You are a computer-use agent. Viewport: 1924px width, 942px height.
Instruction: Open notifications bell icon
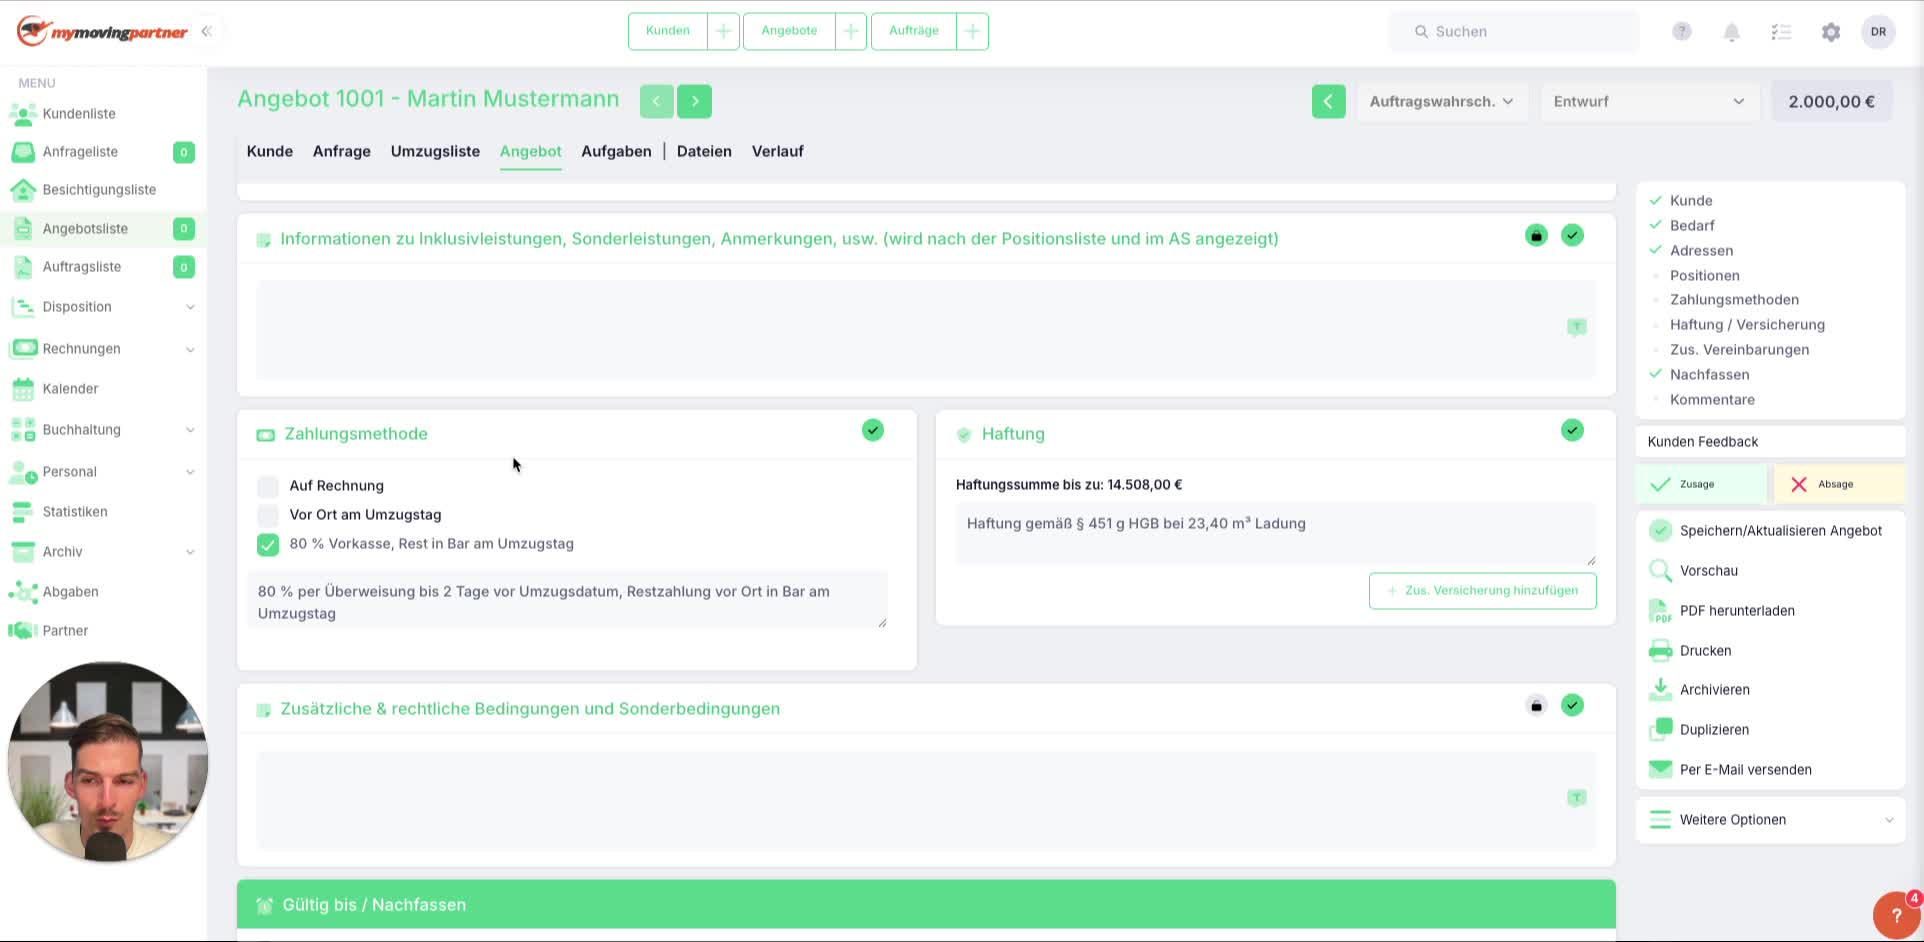(1732, 32)
